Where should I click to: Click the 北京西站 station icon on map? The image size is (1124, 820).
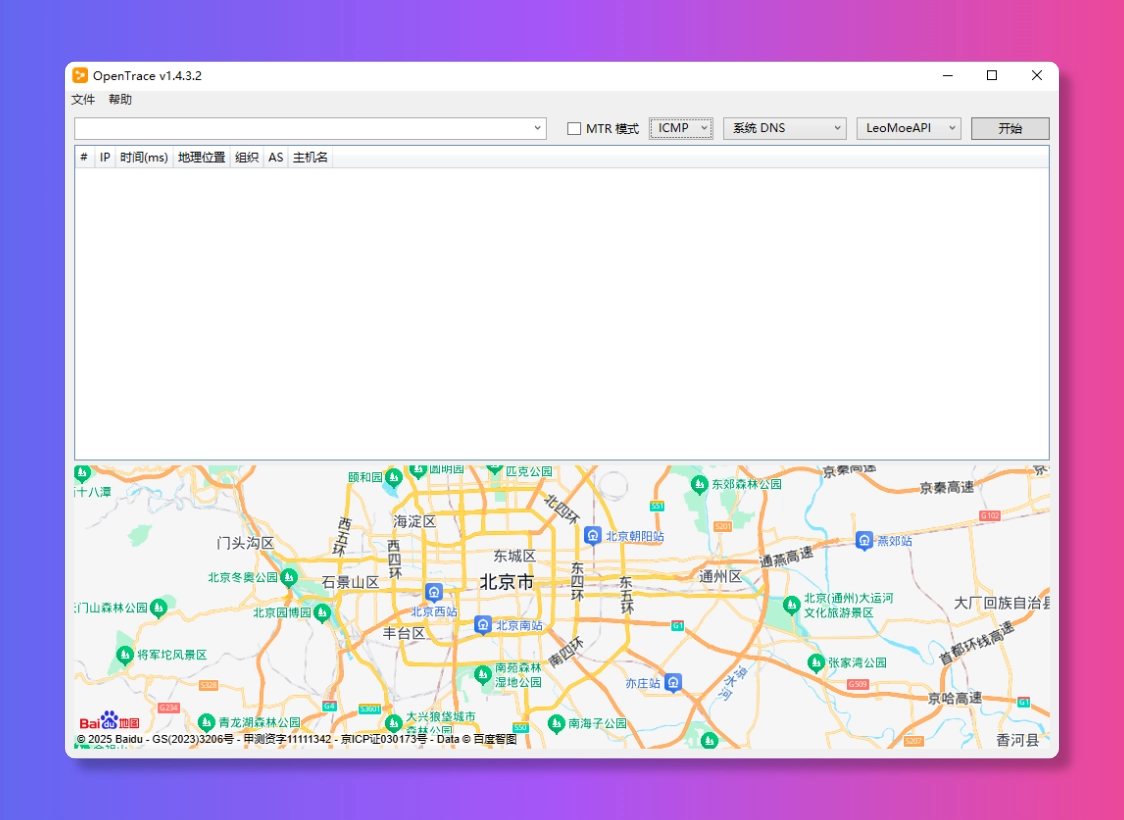point(434,593)
